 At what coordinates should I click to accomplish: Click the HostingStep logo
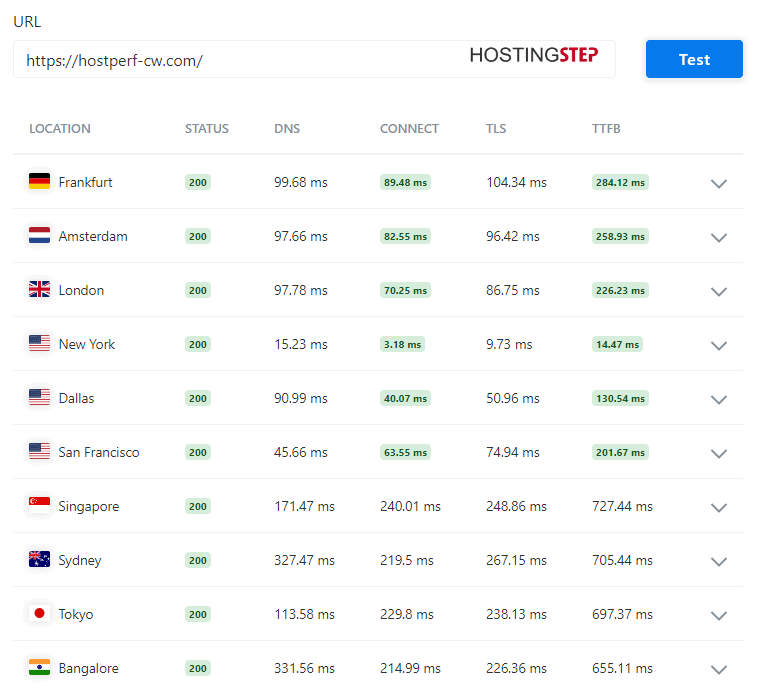[x=534, y=55]
